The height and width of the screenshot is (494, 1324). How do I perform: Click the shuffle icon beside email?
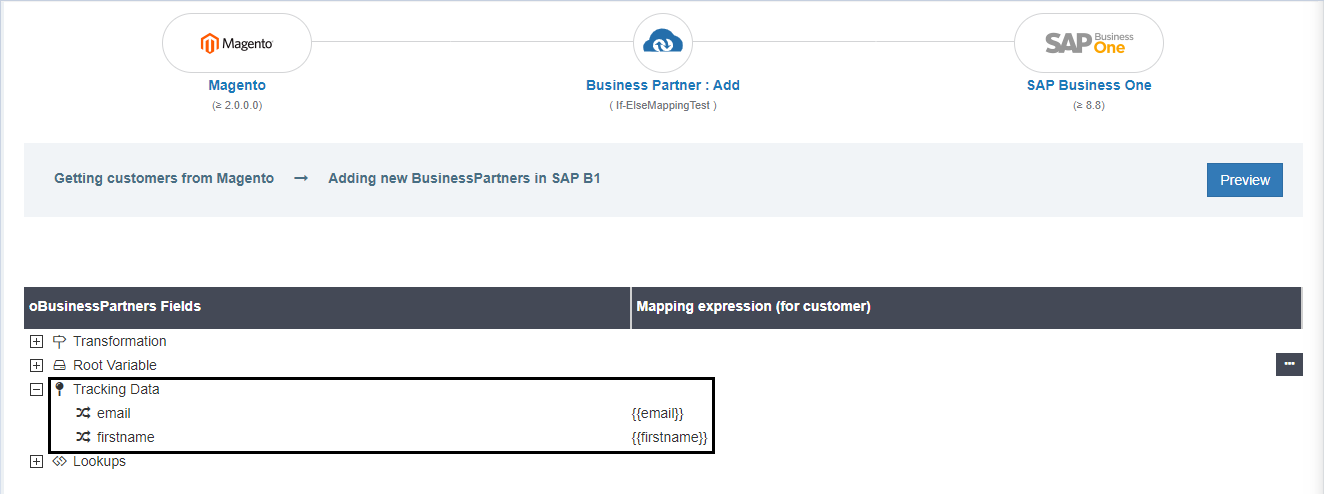[x=83, y=413]
